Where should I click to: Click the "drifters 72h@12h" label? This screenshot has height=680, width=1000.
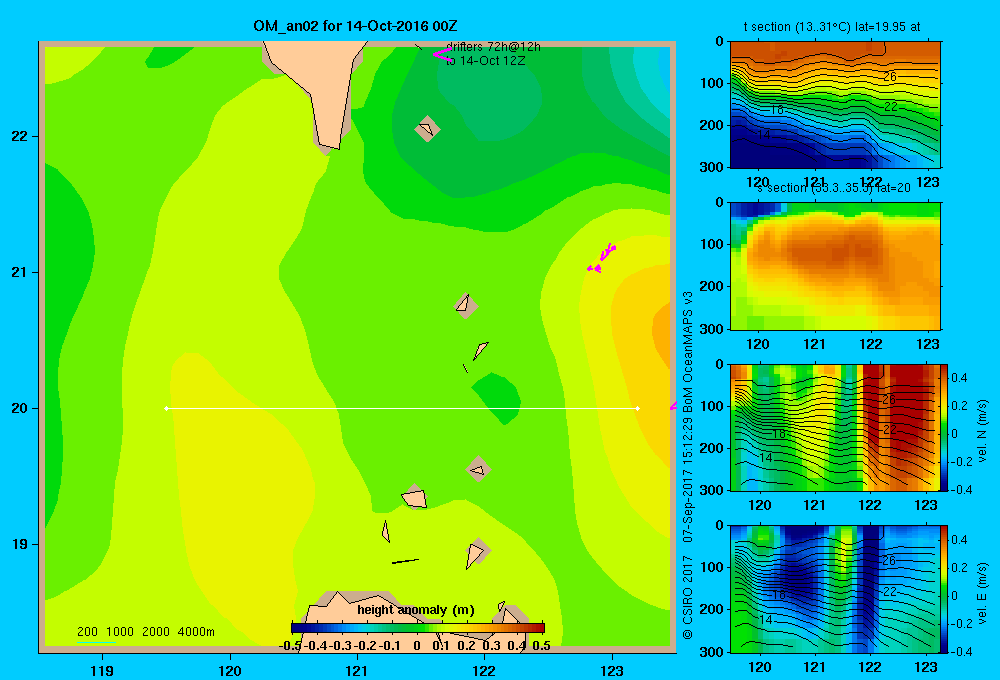(x=493, y=47)
